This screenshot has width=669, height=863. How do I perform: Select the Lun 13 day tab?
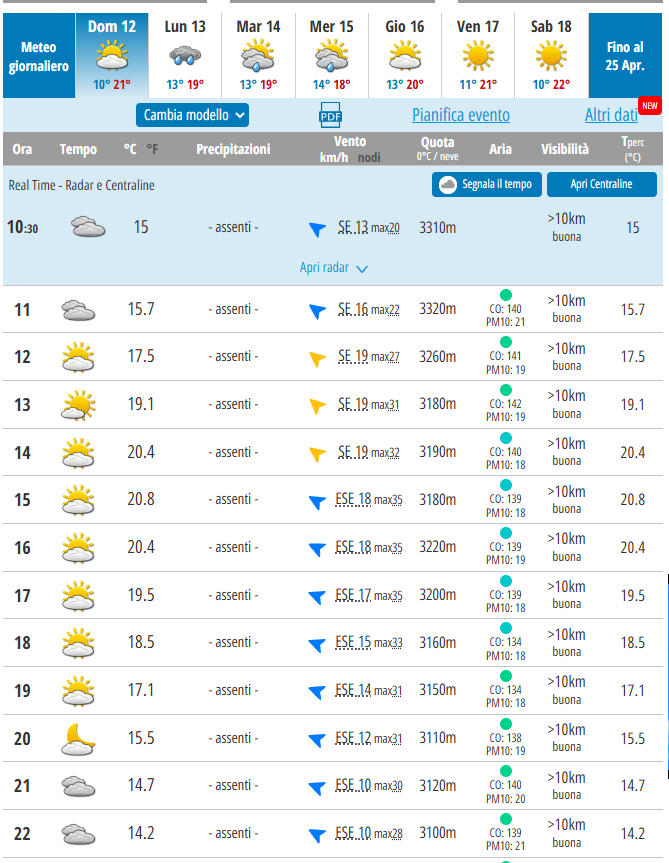click(x=184, y=55)
